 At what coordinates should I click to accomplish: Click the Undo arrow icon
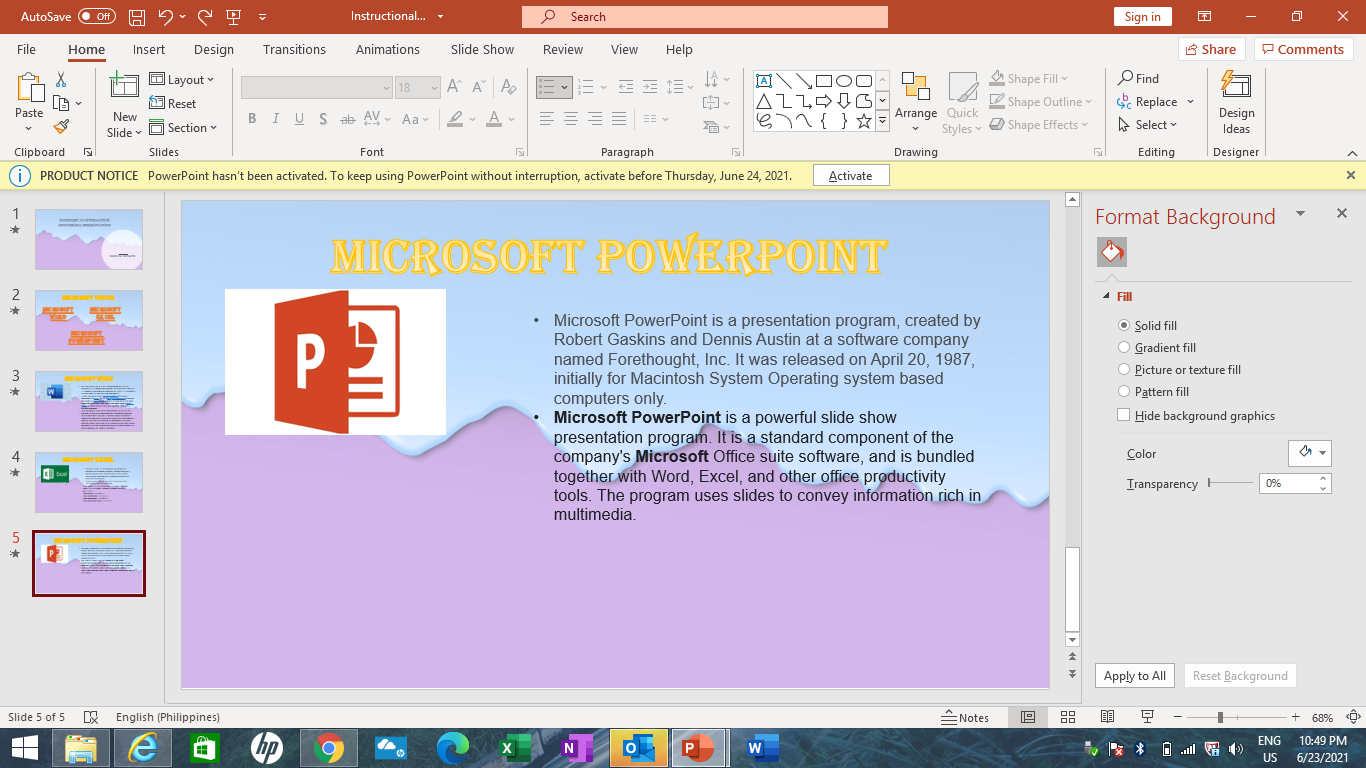pos(166,16)
